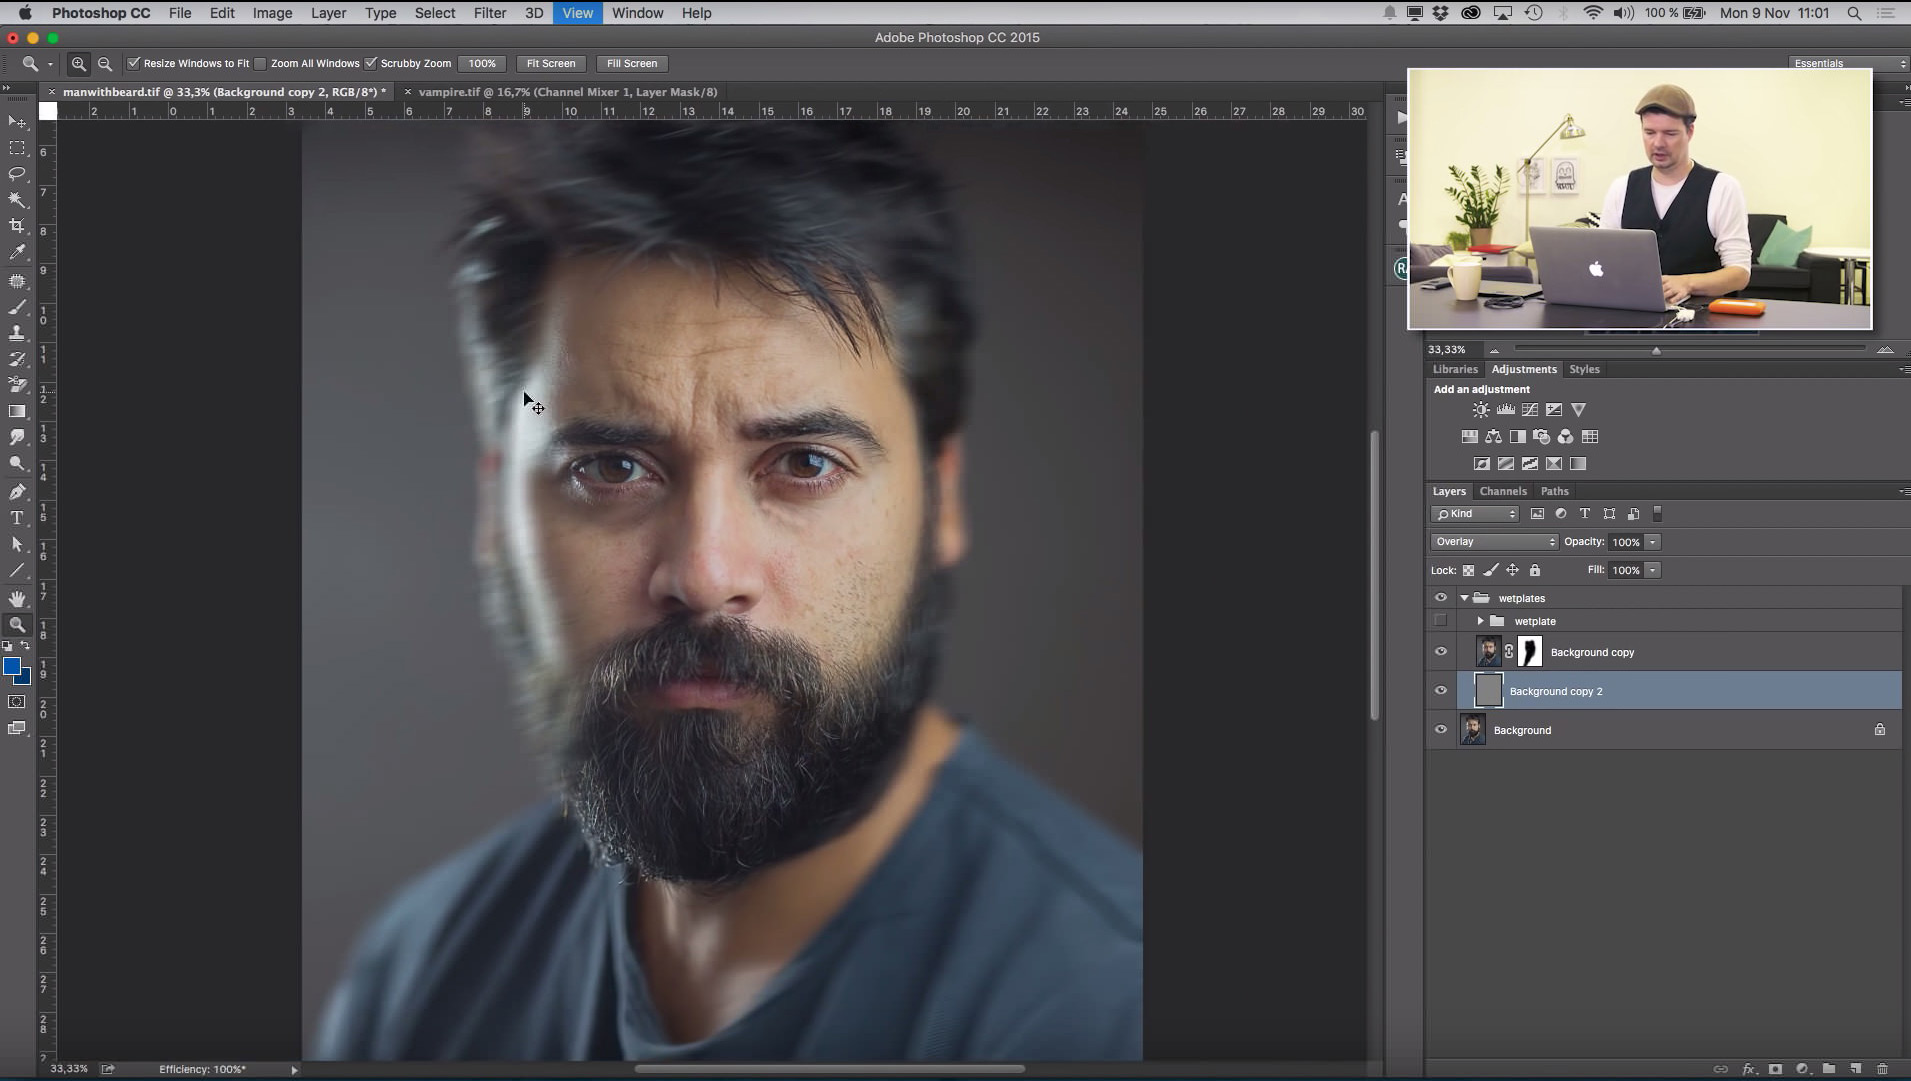Select the Path Selection tool
This screenshot has width=1911, height=1081.
17,545
